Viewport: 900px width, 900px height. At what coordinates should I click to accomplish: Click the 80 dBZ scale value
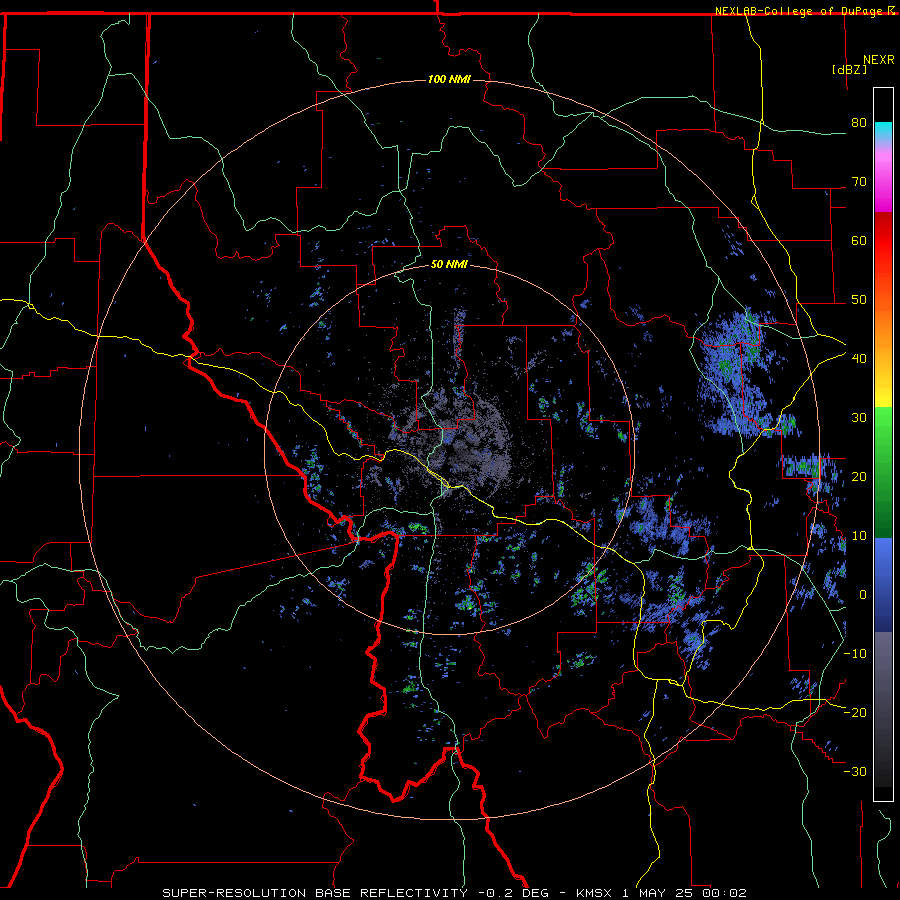click(859, 123)
